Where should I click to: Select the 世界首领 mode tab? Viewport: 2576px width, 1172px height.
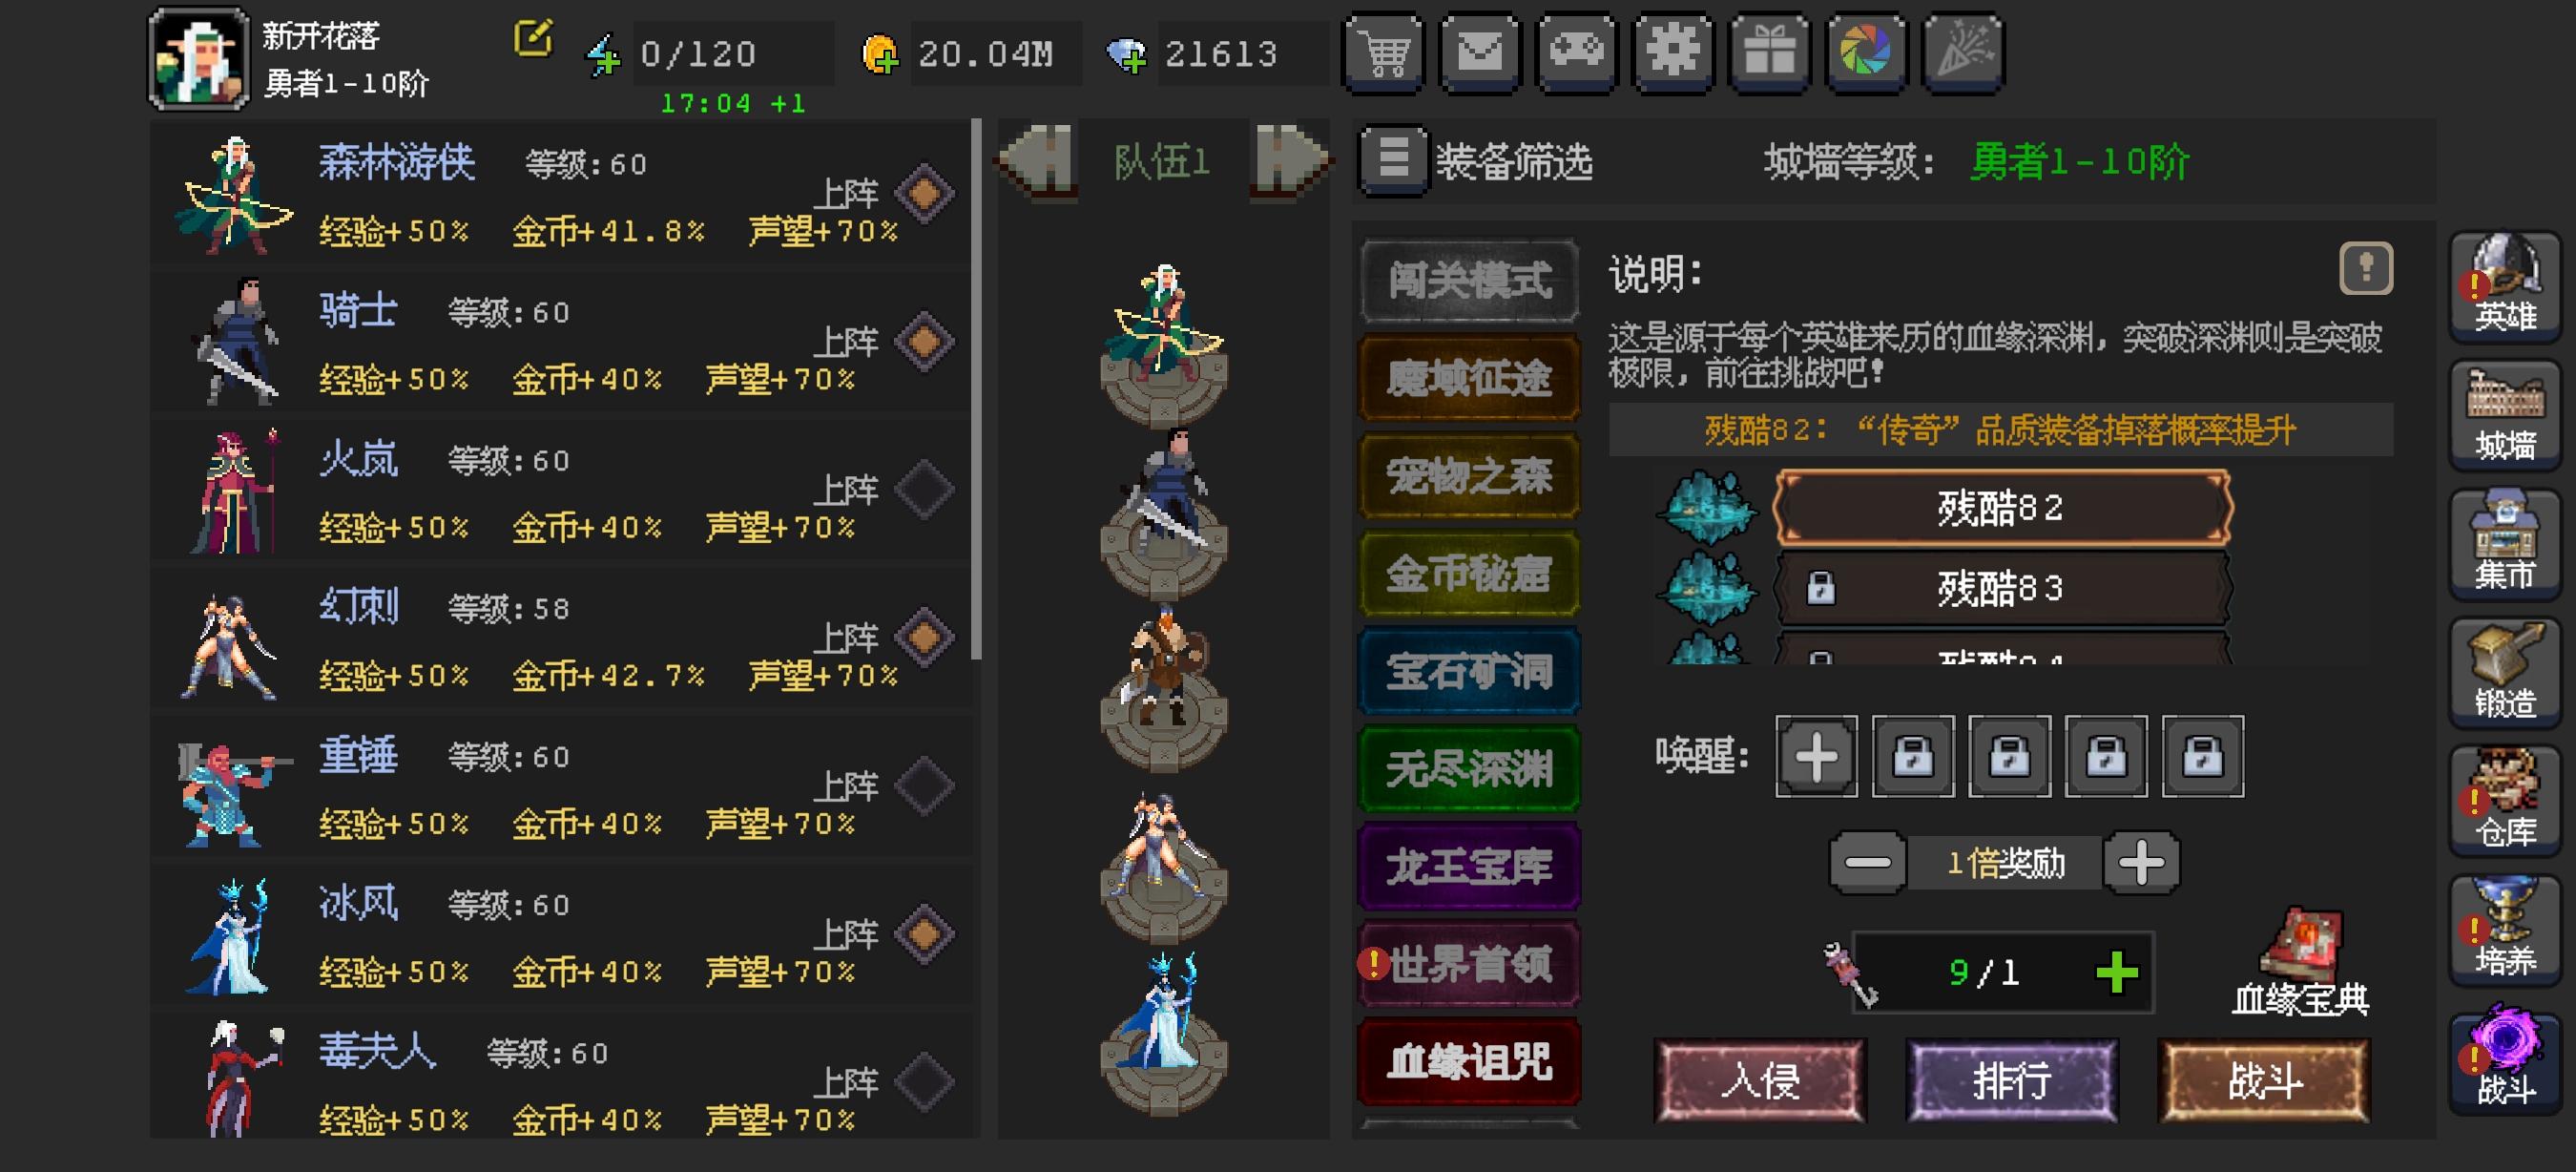tap(1469, 964)
